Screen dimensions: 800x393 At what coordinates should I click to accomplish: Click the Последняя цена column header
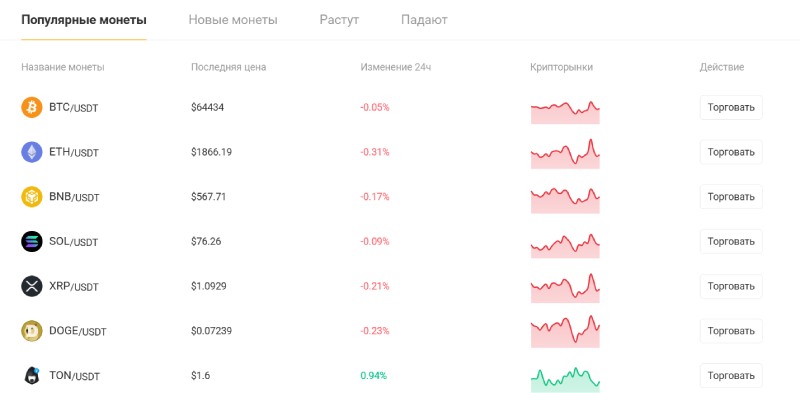[229, 67]
